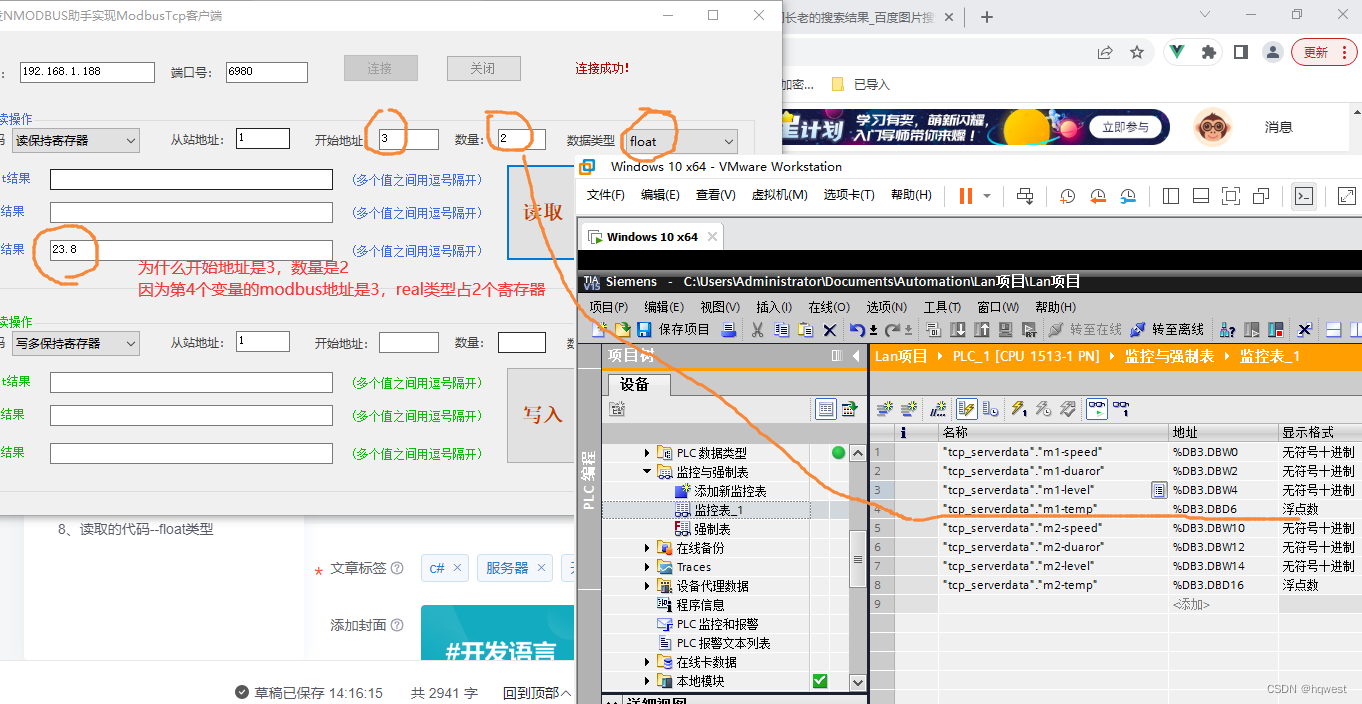Click the 关闭 button in Modbus helper
This screenshot has width=1362, height=704.
(x=483, y=68)
